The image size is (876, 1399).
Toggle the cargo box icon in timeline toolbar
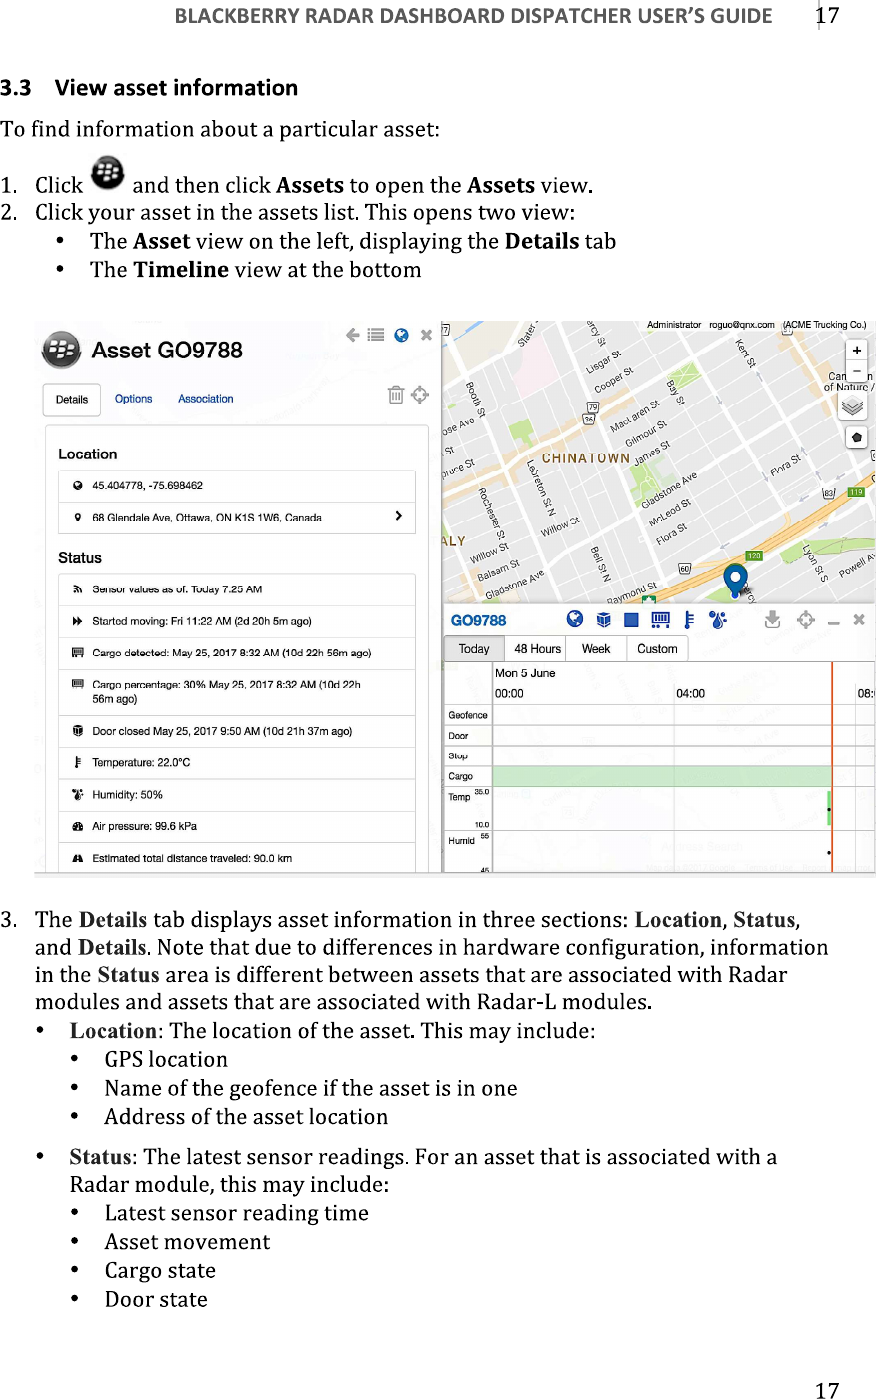tap(604, 620)
